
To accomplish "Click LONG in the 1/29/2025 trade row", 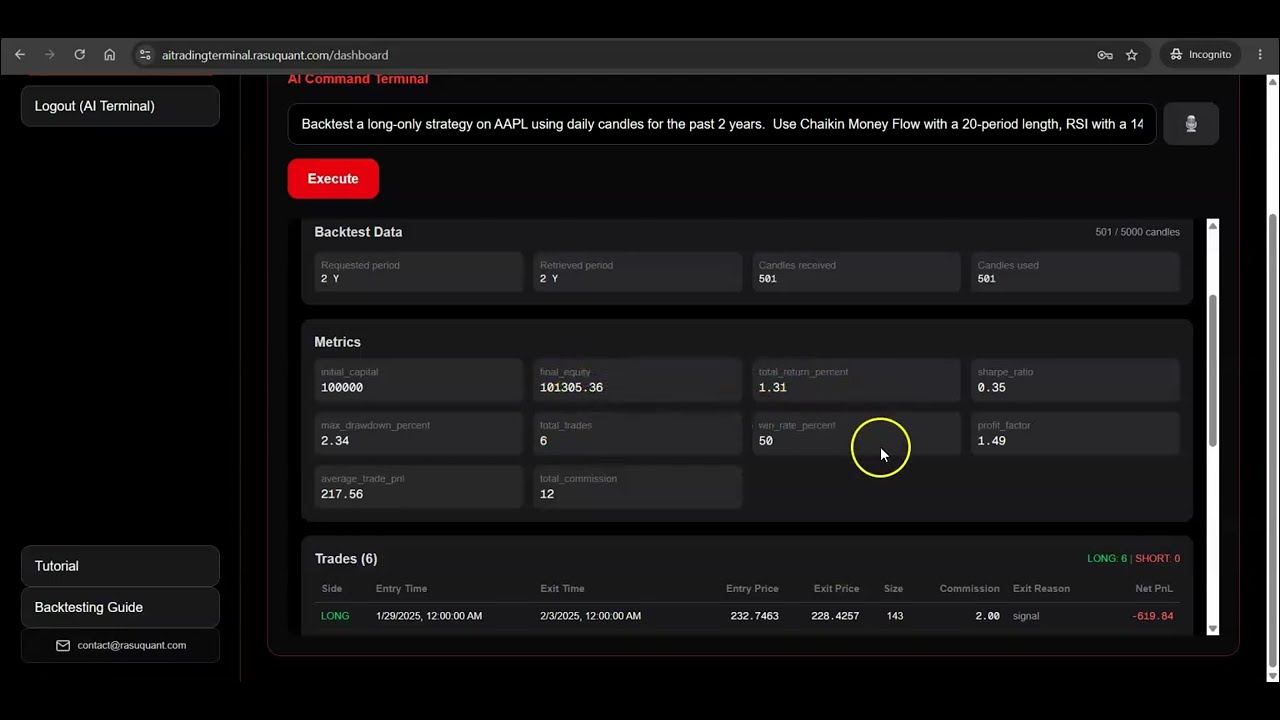I will (335, 616).
